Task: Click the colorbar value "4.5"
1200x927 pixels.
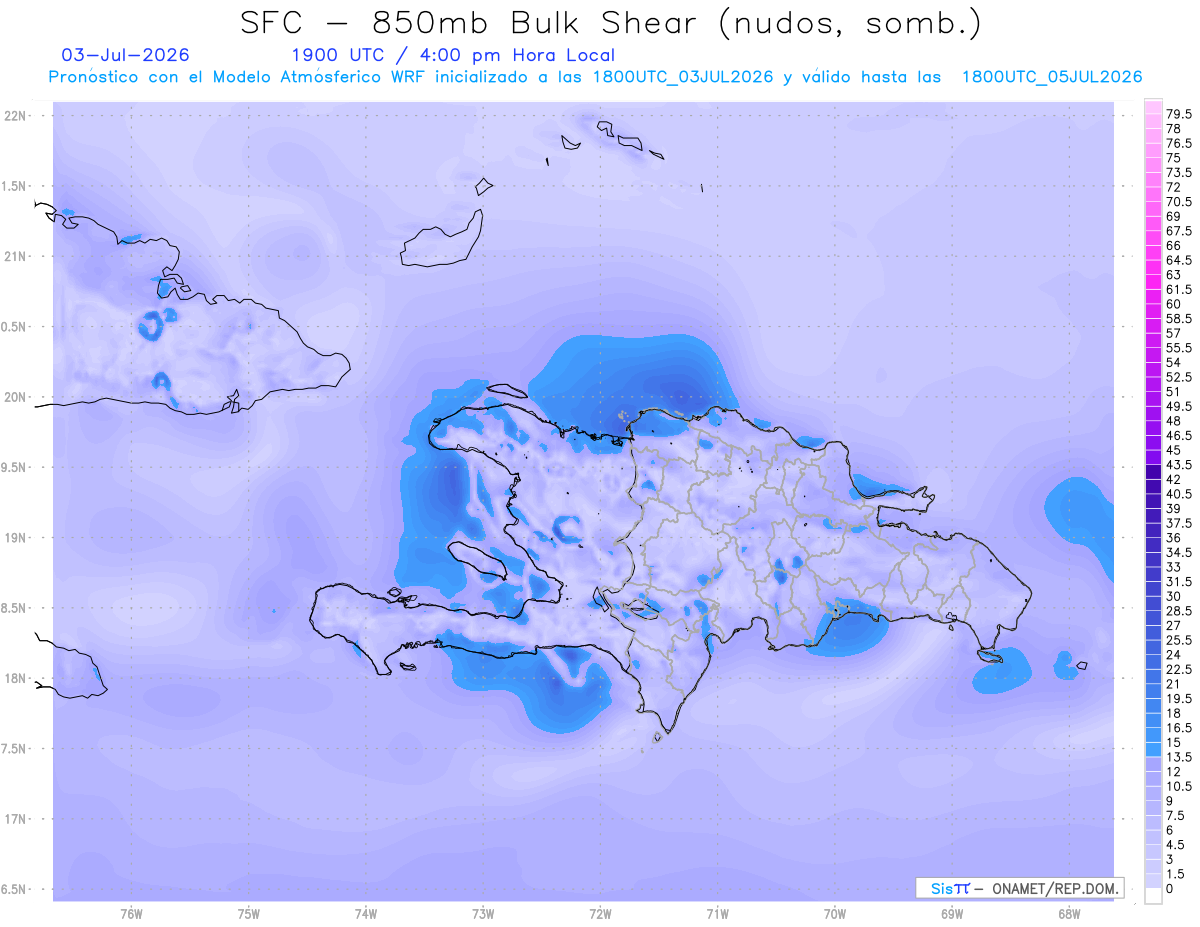Action: (1177, 844)
